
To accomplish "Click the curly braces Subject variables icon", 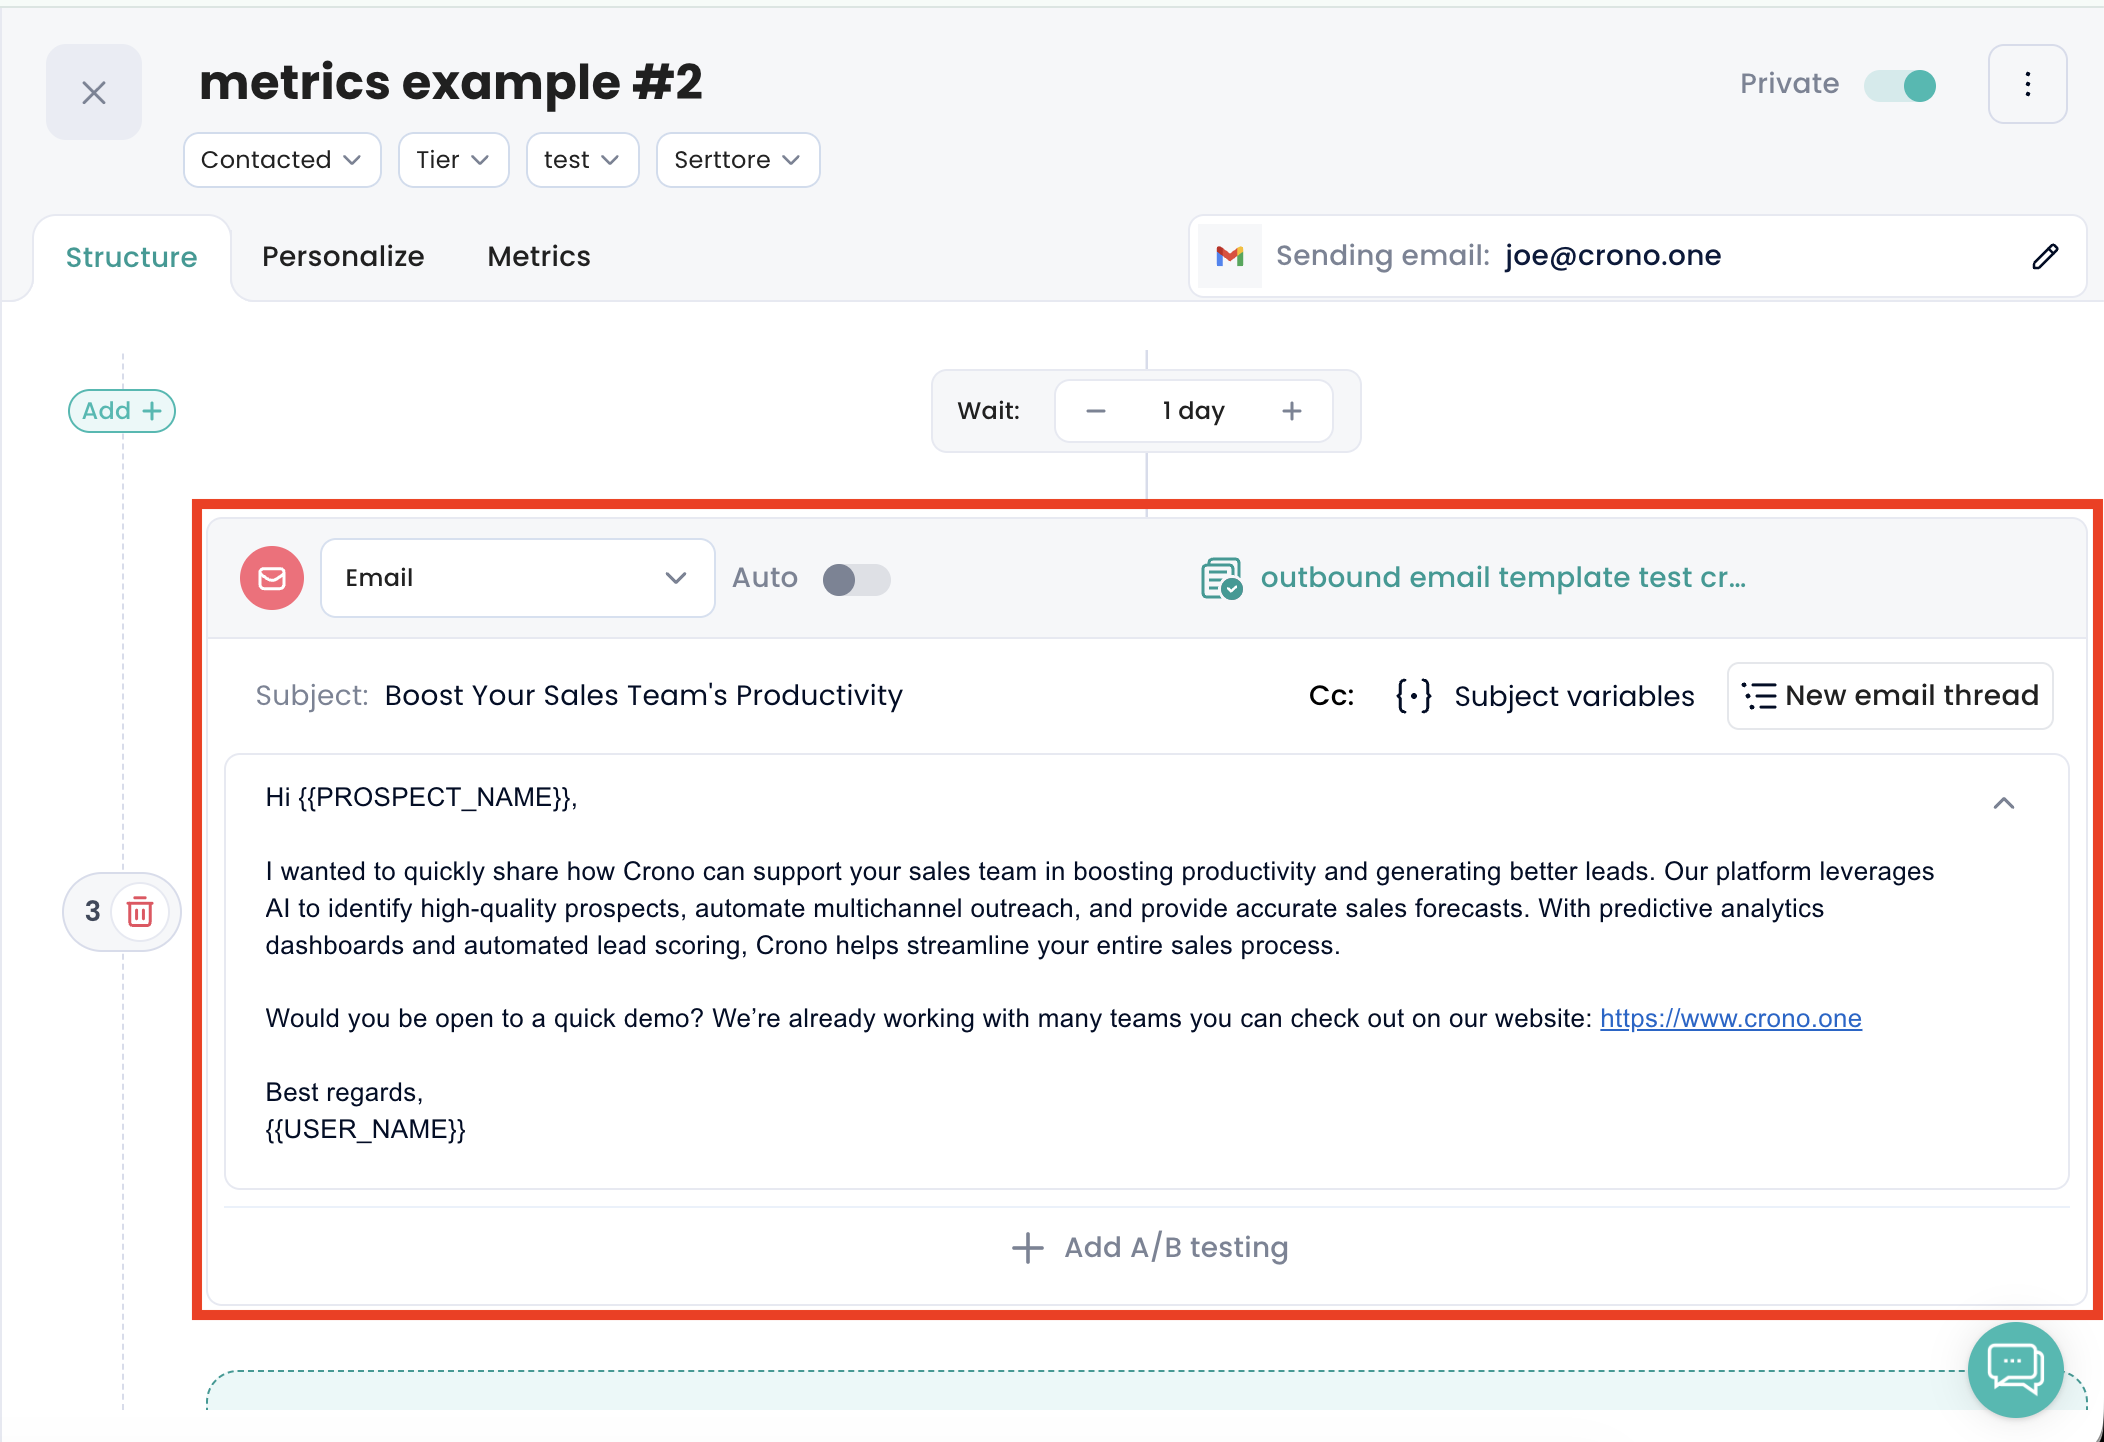I will pos(1413,695).
